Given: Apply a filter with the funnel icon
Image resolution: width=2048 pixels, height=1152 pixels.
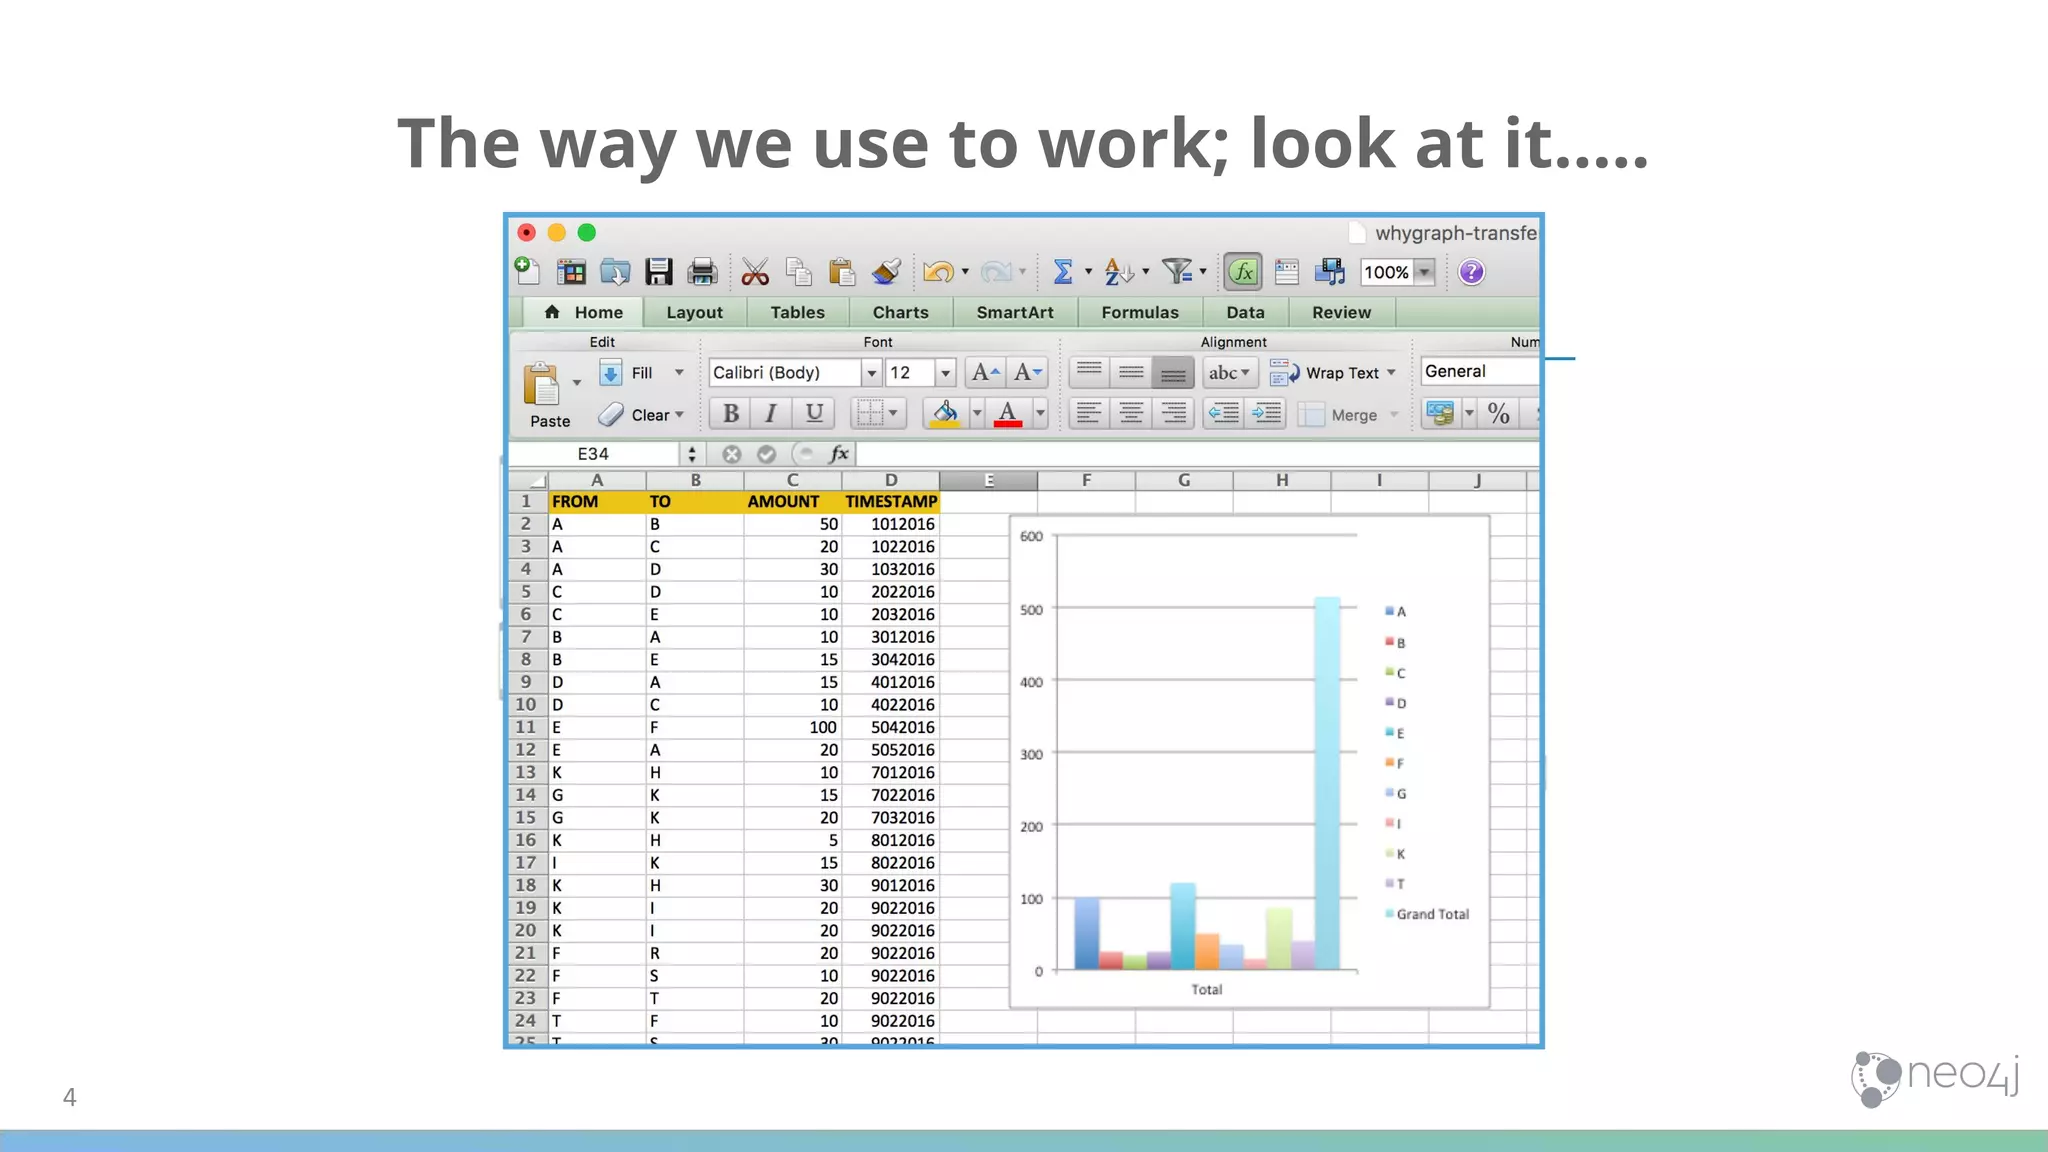Looking at the screenshot, I should click(1177, 272).
